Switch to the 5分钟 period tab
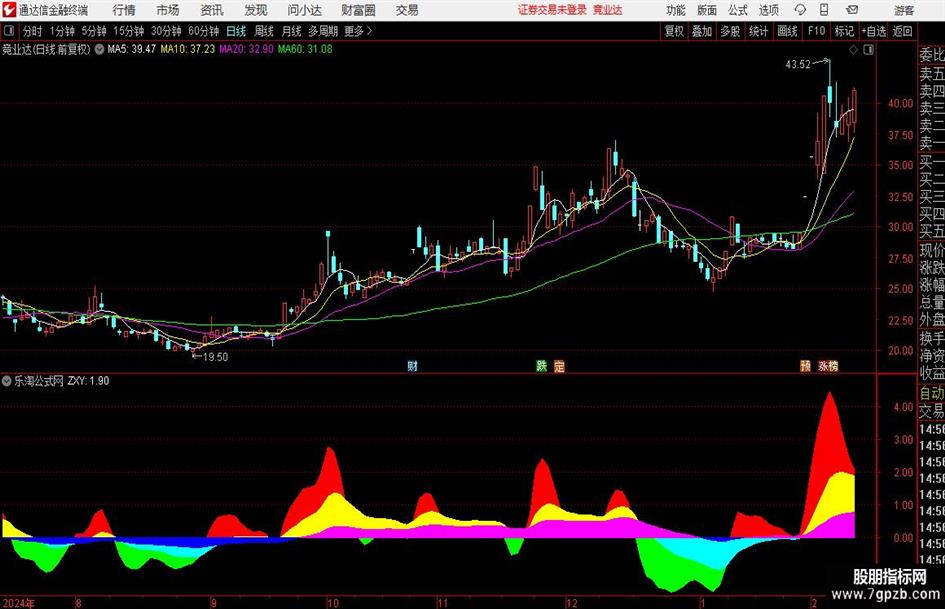 94,31
